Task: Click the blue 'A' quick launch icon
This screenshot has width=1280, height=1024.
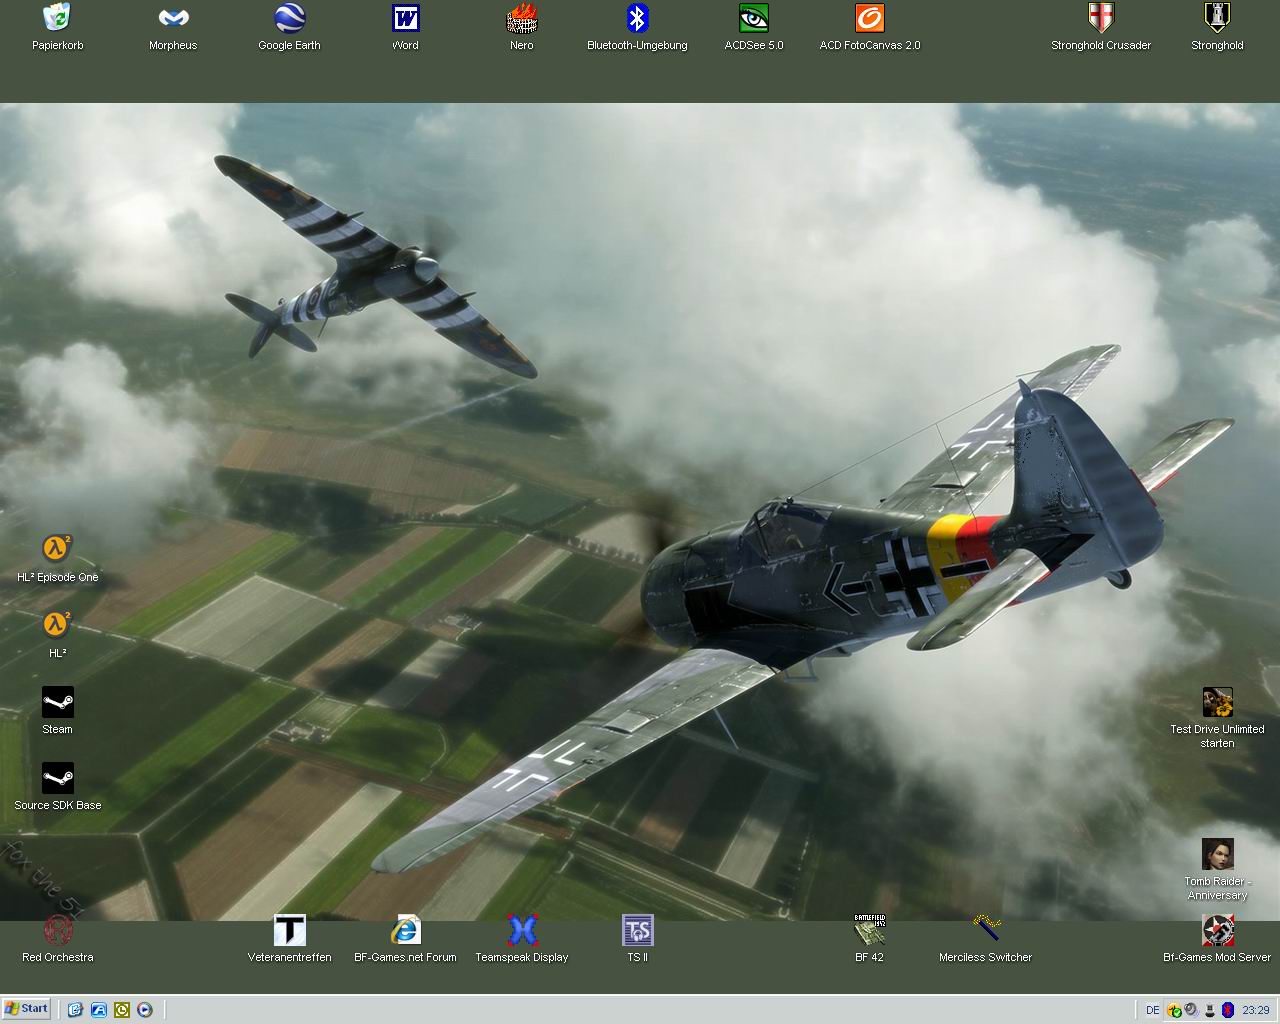Action: tap(98, 1010)
